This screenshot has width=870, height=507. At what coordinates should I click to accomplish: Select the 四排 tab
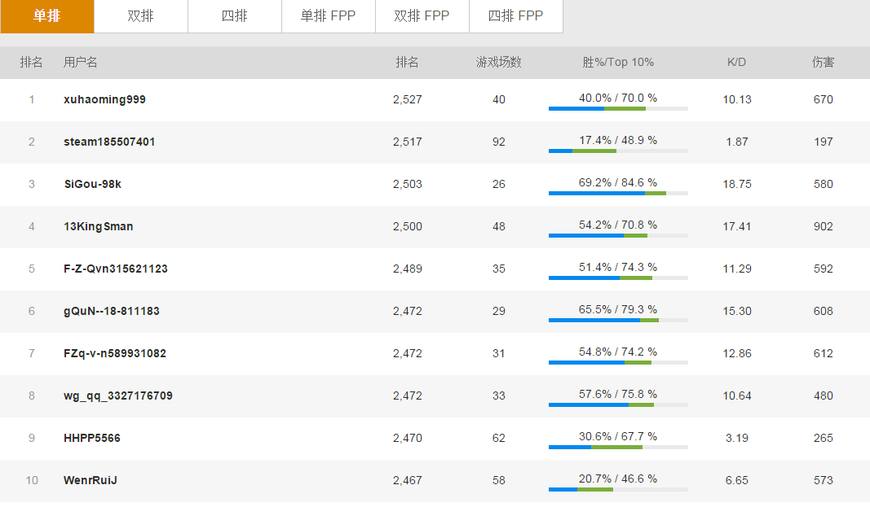point(235,16)
